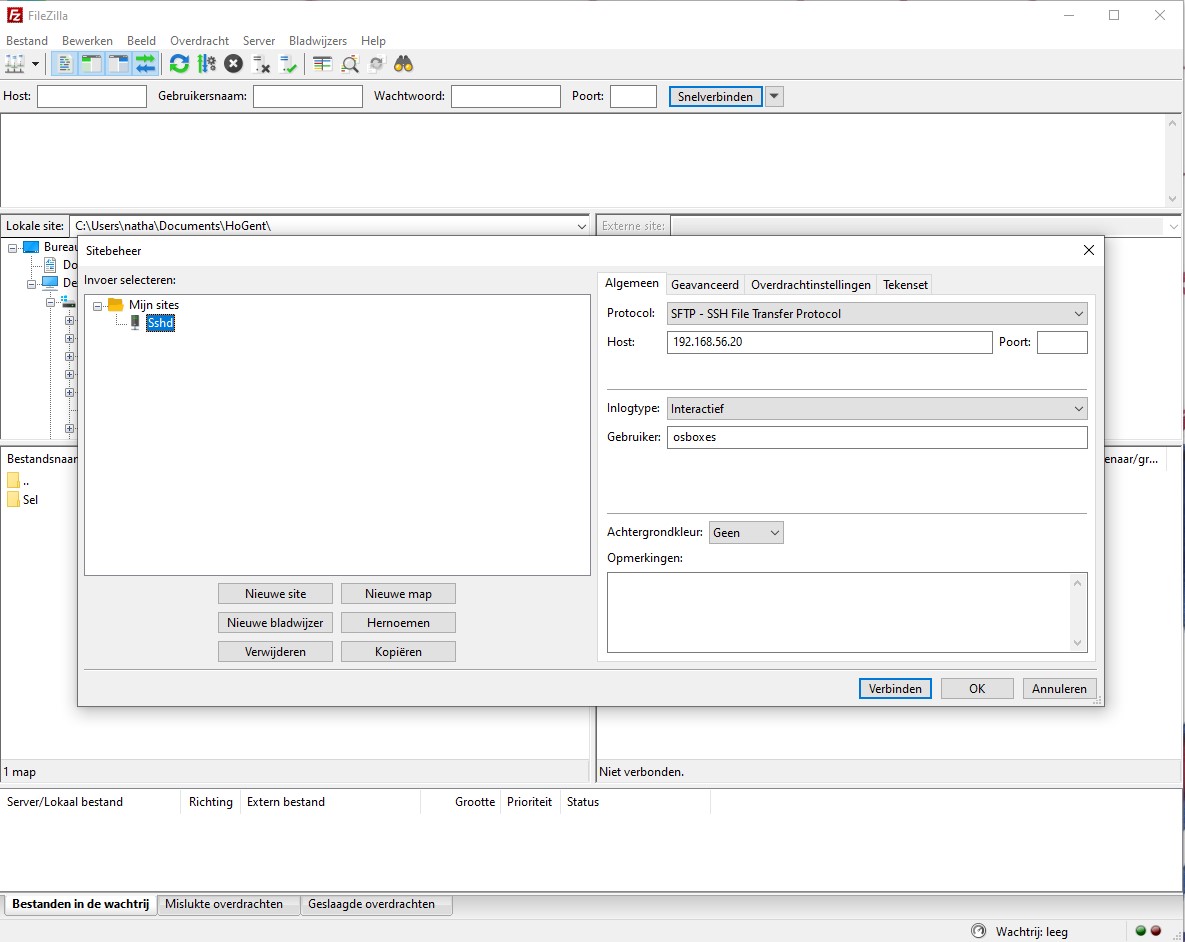Open the Lokale site path dropdown
The image size is (1185, 942).
581,226
